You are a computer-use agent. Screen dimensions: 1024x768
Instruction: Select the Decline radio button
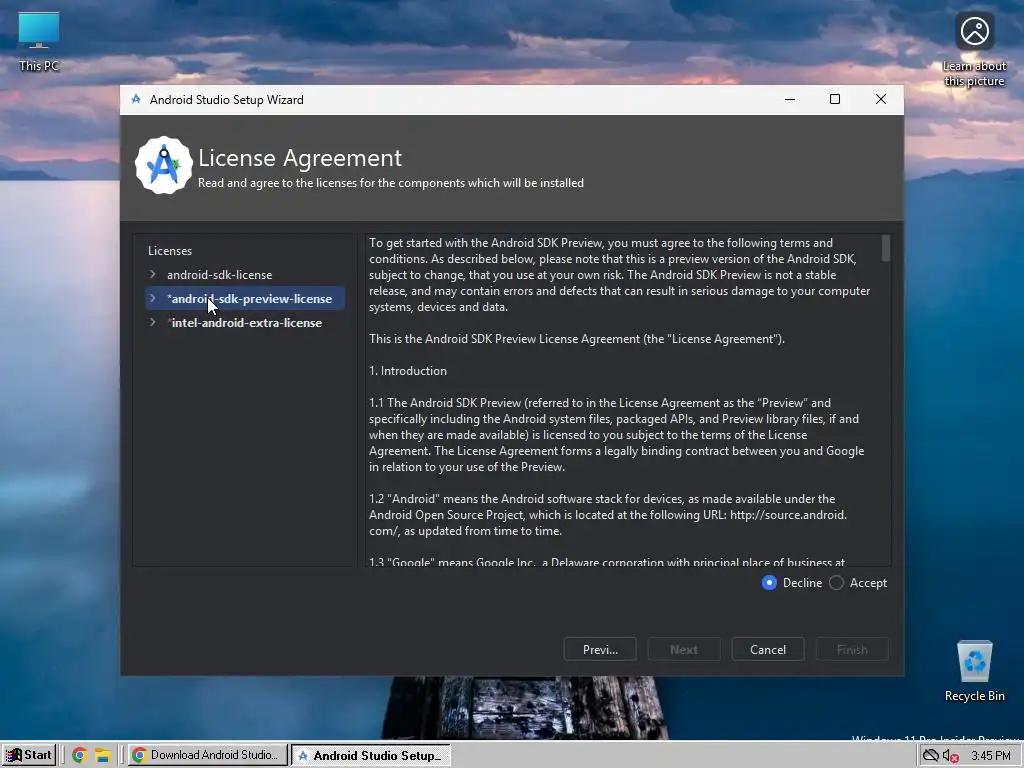coord(769,583)
